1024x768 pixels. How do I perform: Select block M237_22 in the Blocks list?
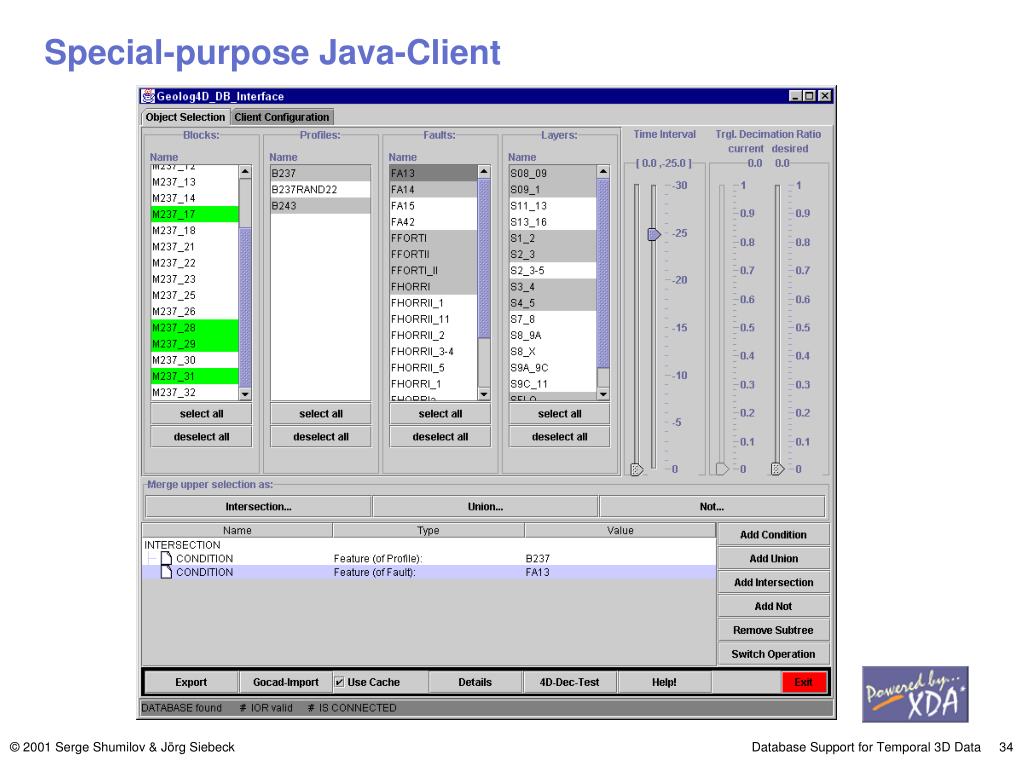[195, 263]
